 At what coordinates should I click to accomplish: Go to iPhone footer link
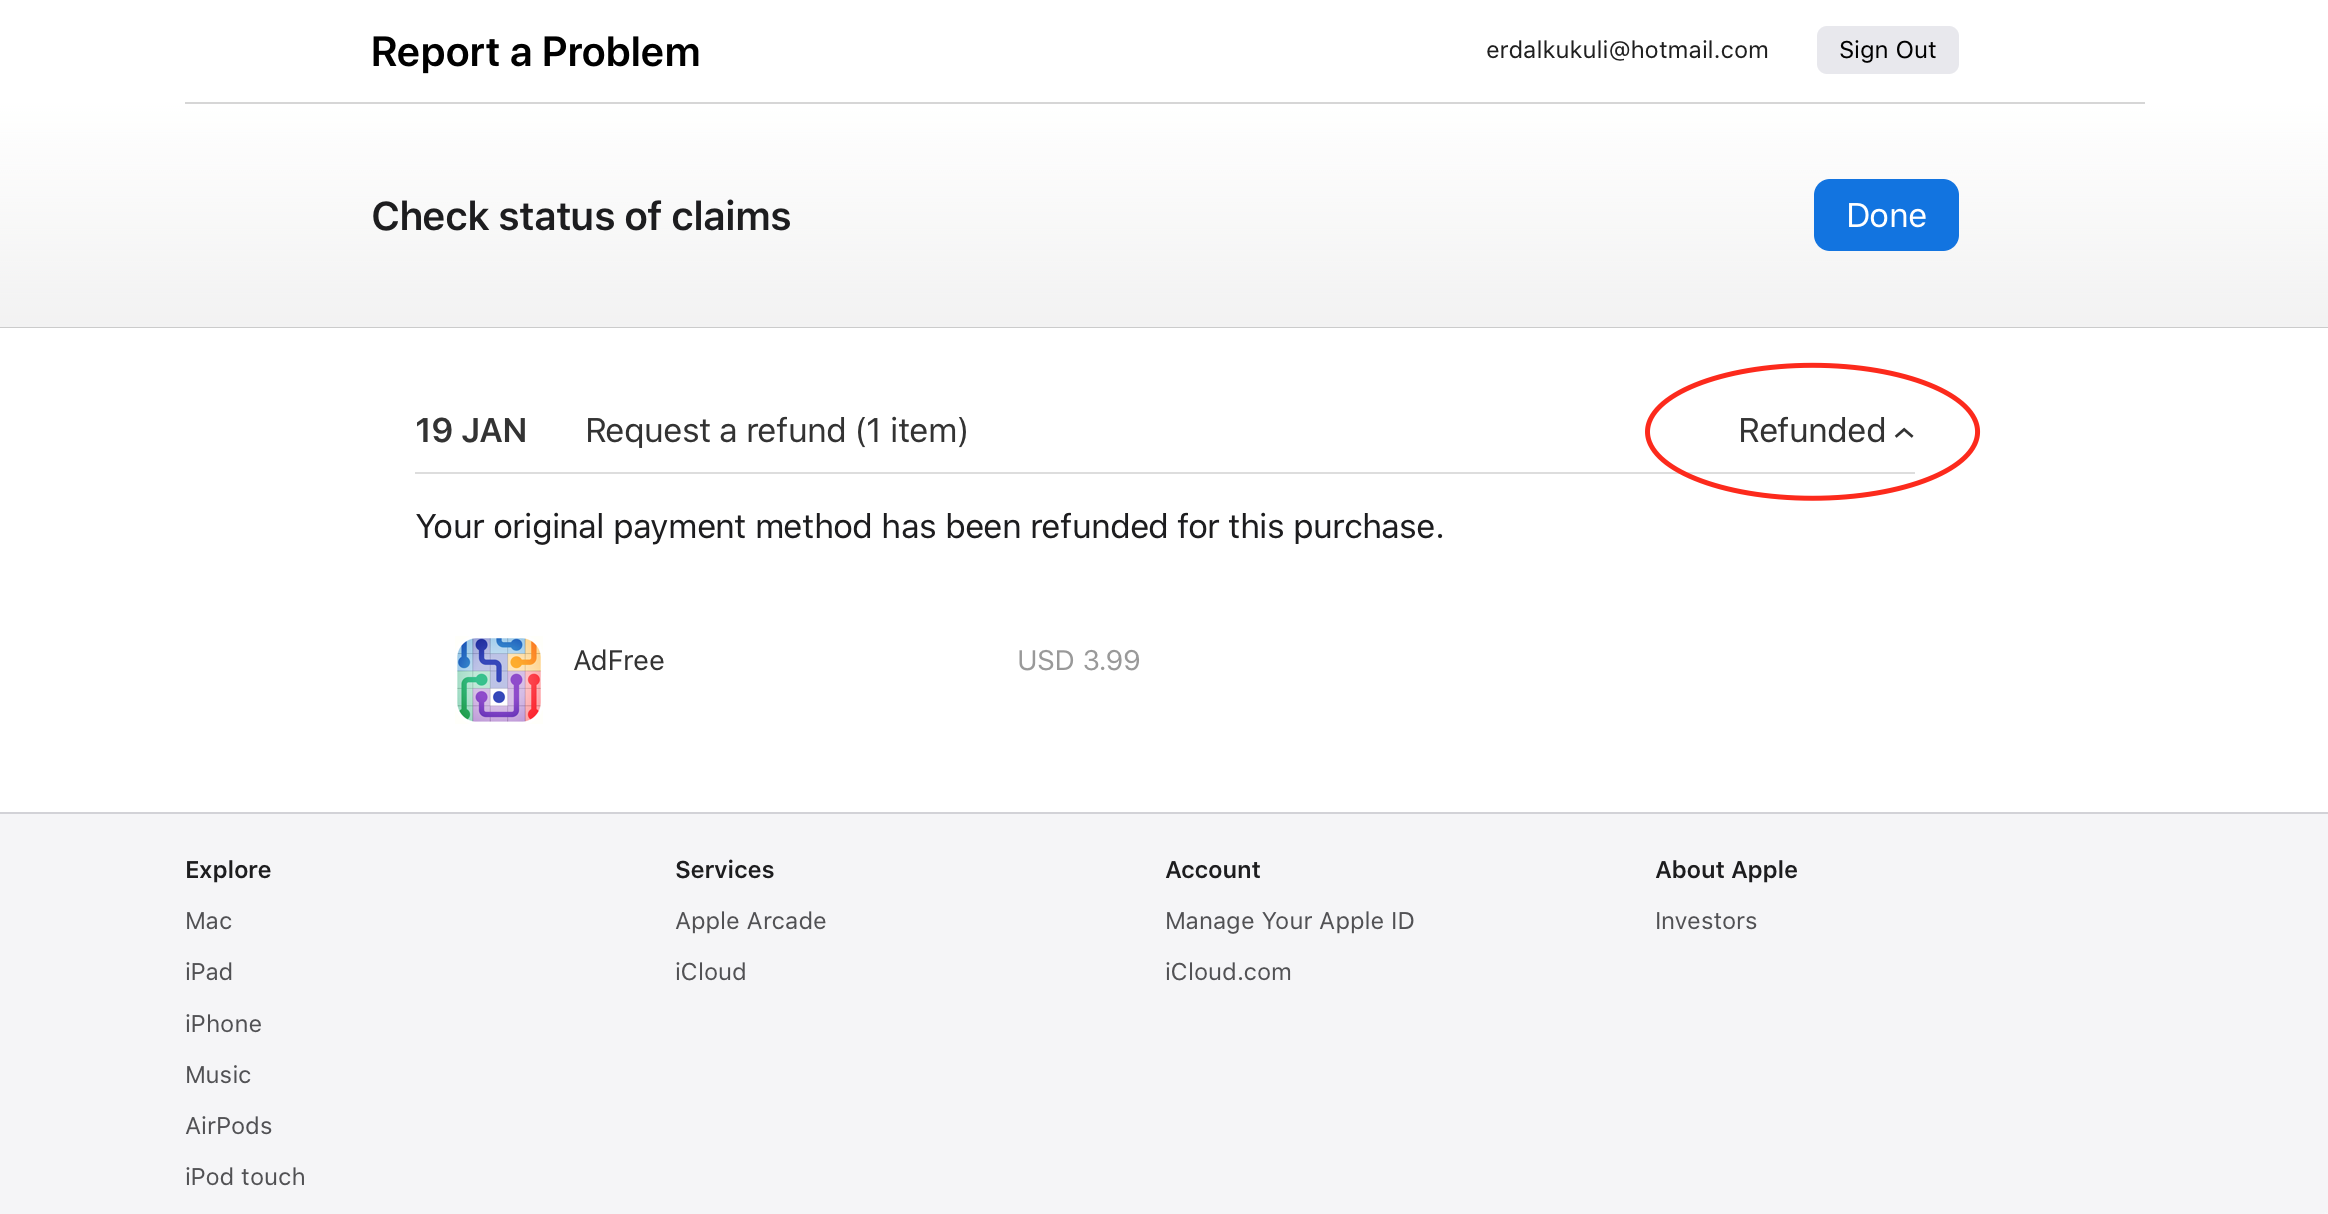click(223, 1024)
